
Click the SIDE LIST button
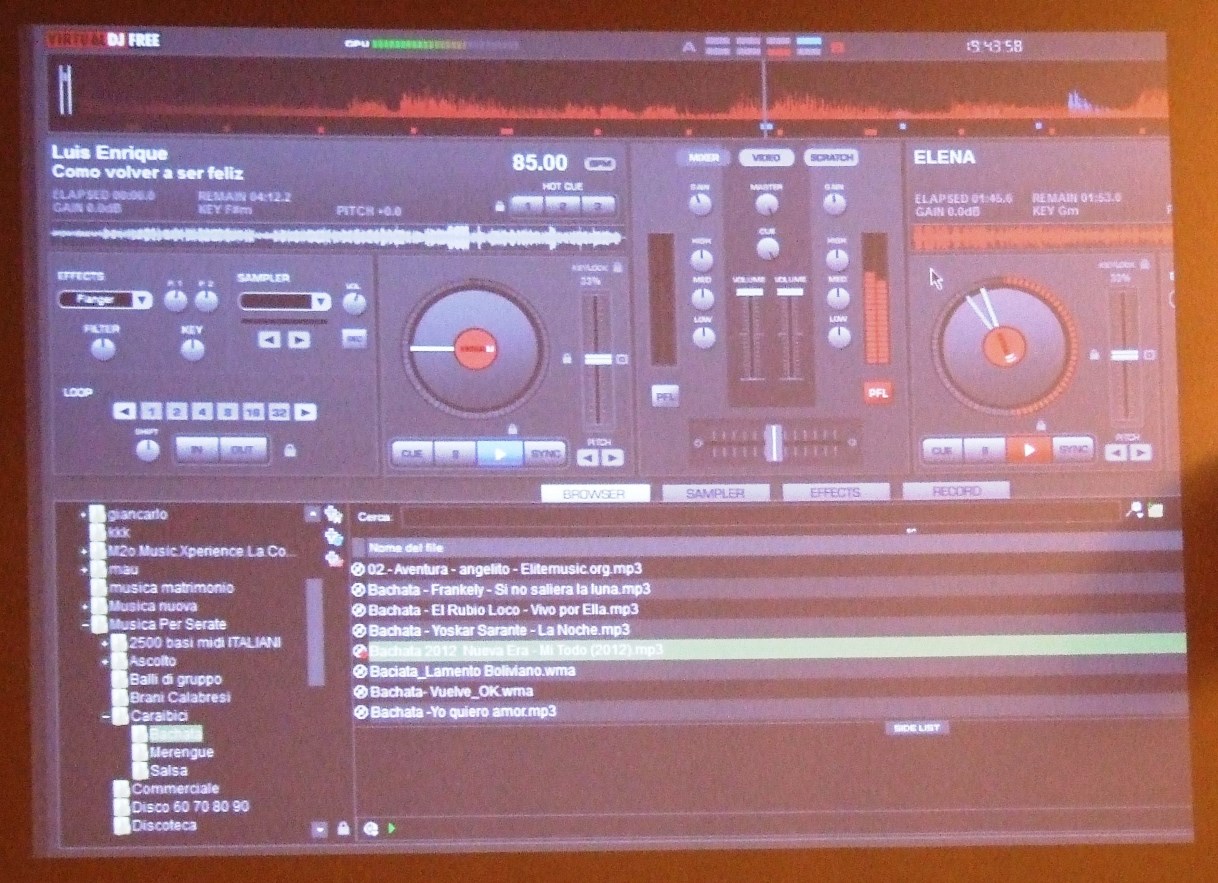coord(916,728)
